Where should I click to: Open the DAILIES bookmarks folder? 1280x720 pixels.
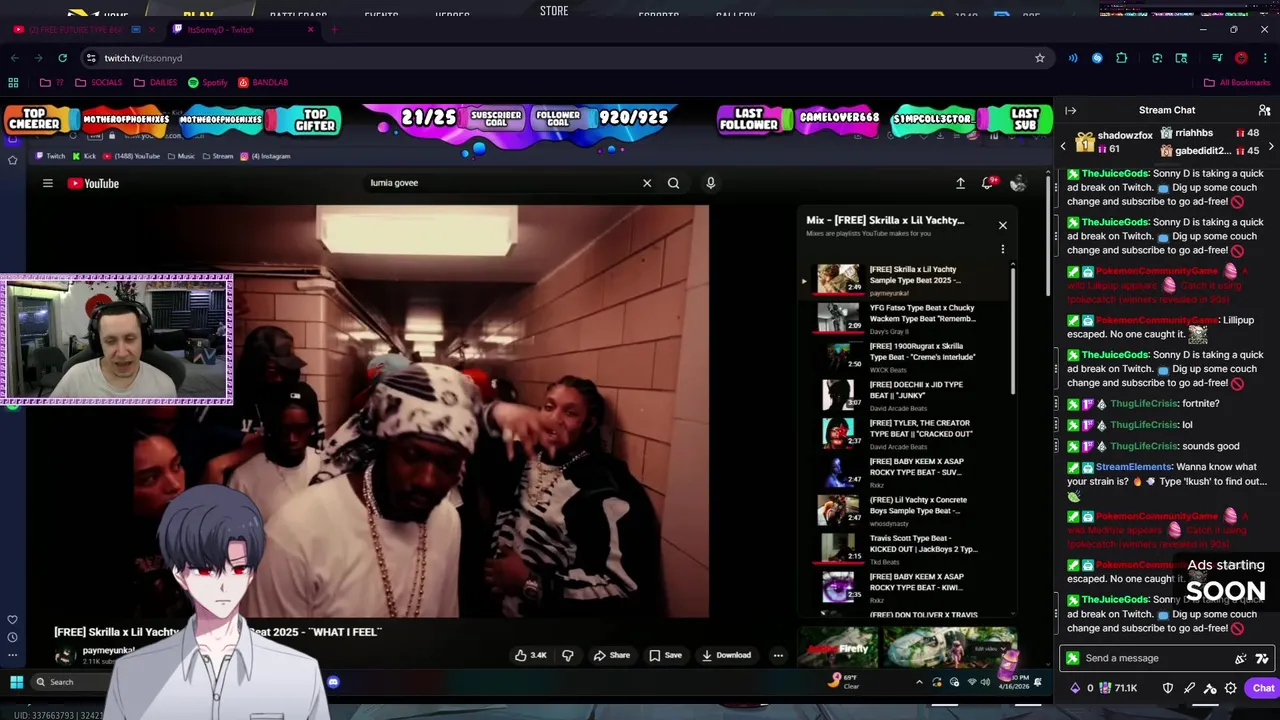tap(155, 83)
